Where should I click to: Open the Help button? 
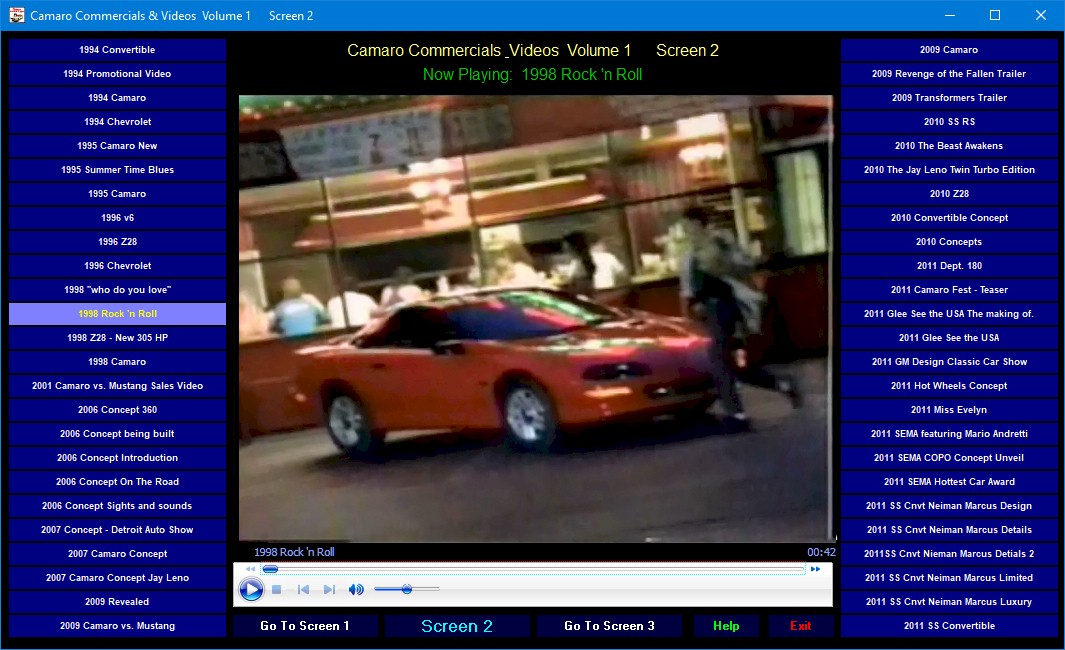pyautogui.click(x=726, y=626)
